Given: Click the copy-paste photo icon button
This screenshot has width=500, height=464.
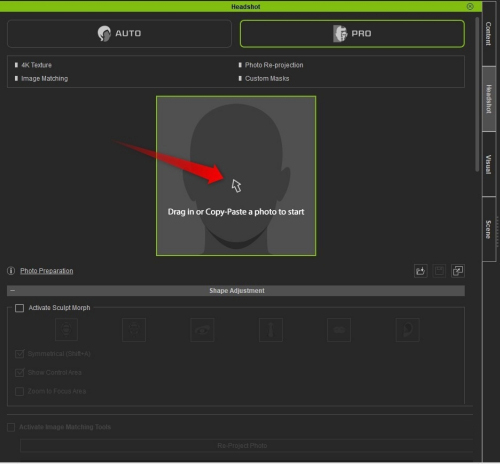Looking at the screenshot, I should (458, 271).
